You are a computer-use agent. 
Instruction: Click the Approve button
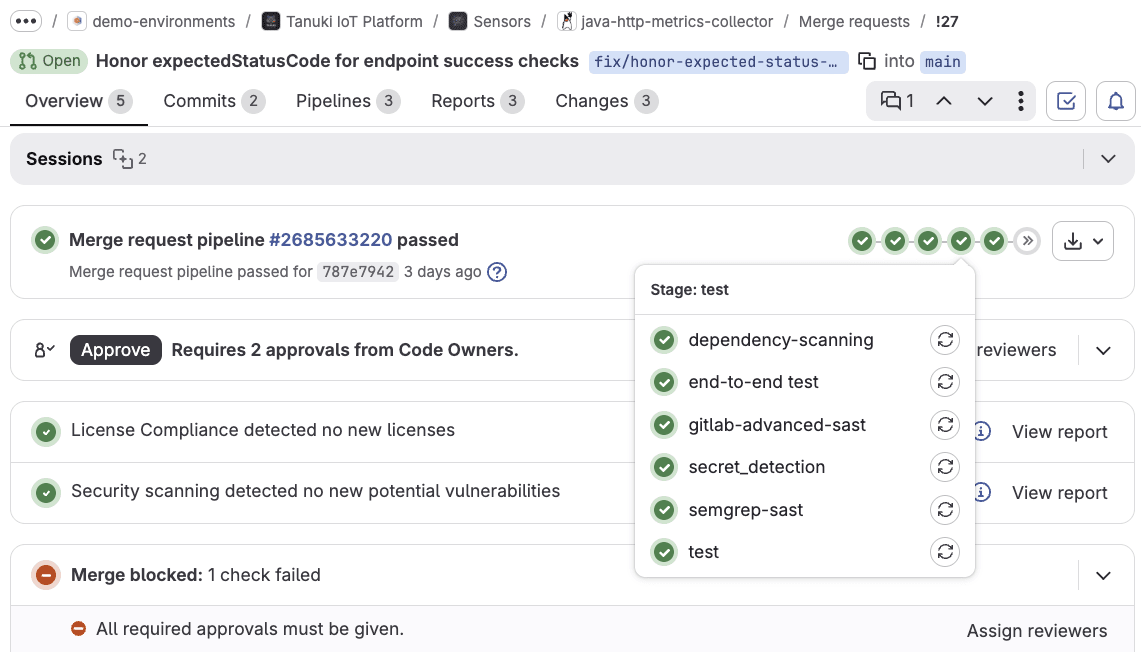[x=116, y=350]
